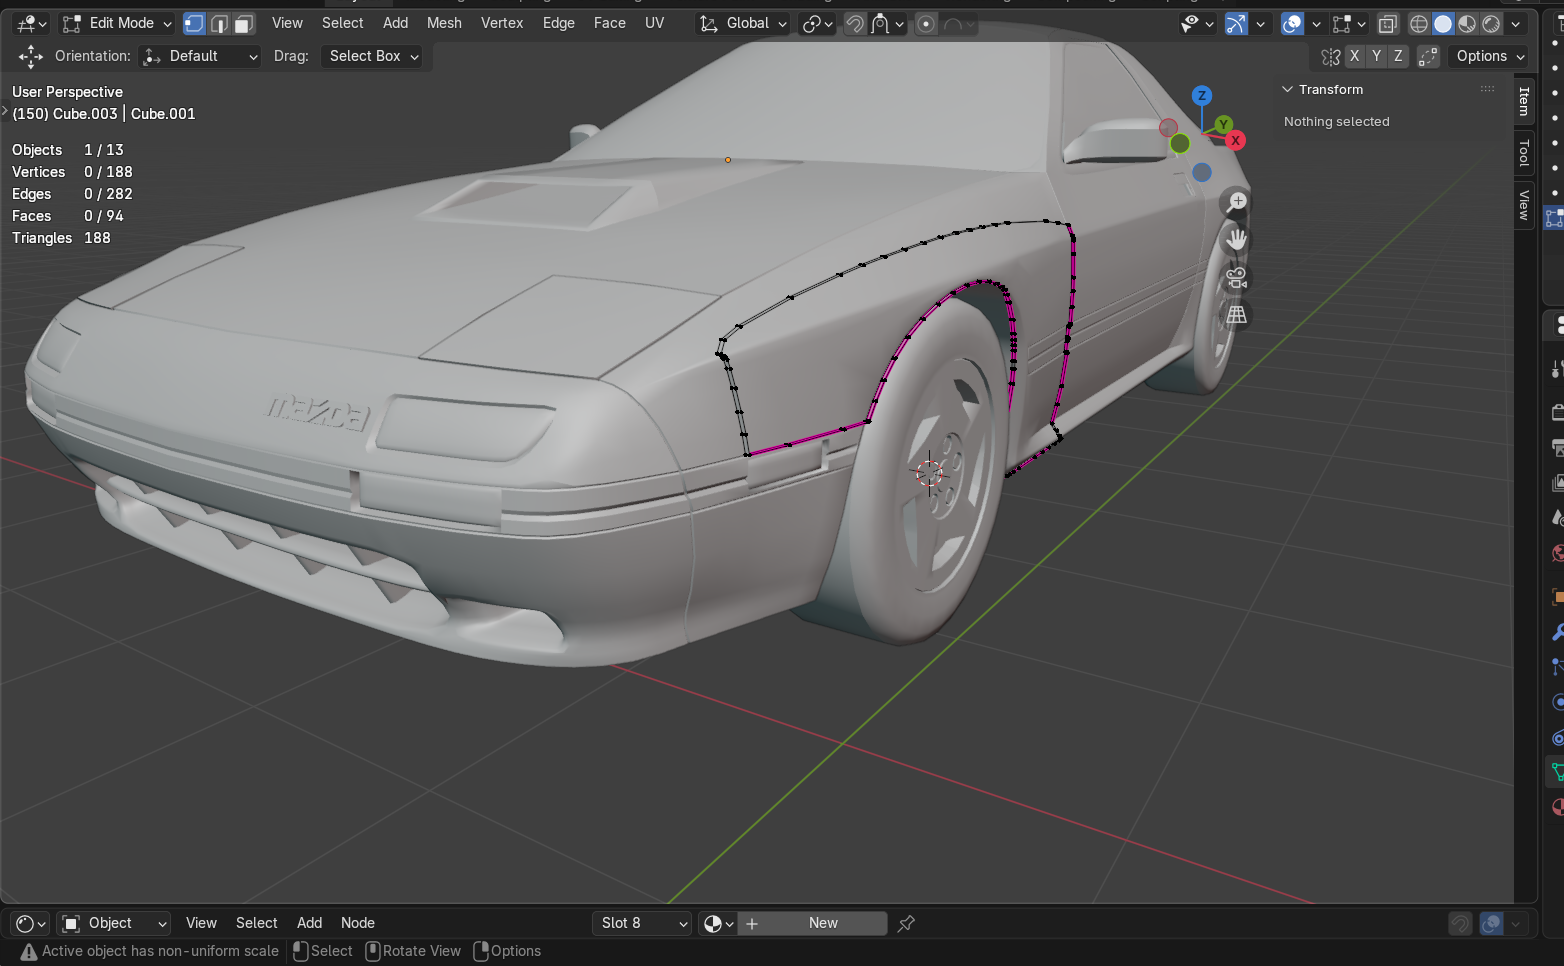
Task: Open viewport shading options dropdown
Action: (1516, 23)
